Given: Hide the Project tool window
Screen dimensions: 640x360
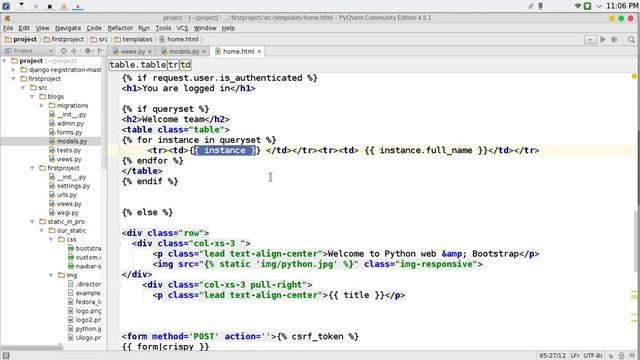Looking at the screenshot, I should tap(100, 51).
